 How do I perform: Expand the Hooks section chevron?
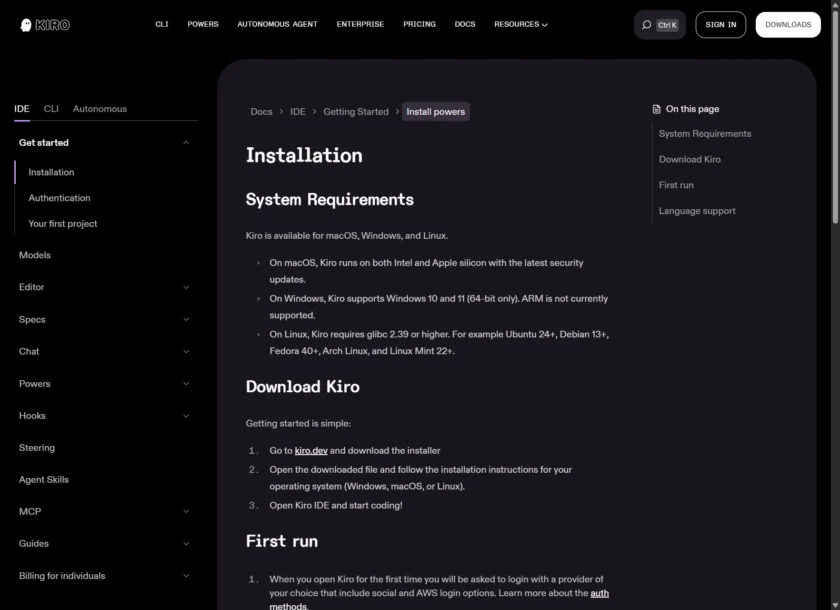[x=186, y=416]
